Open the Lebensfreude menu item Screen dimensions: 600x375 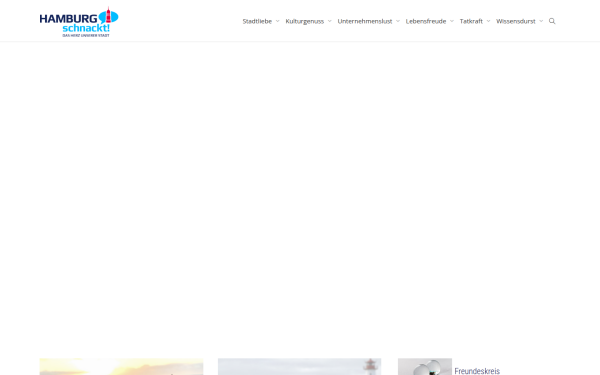426,21
